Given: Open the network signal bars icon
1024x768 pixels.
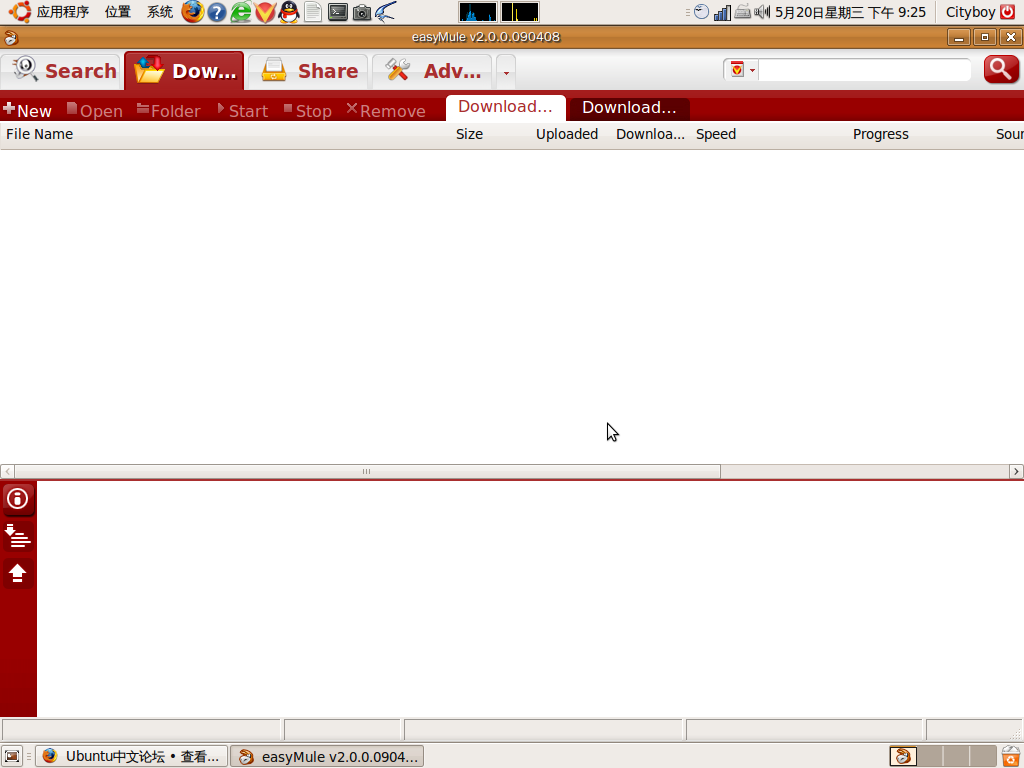Looking at the screenshot, I should tap(722, 12).
